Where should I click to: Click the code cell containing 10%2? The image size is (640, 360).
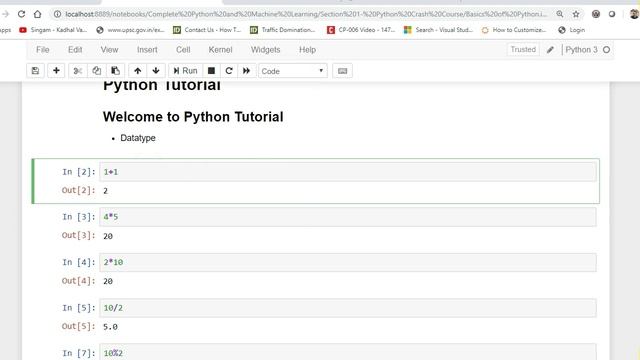[x=348, y=352]
